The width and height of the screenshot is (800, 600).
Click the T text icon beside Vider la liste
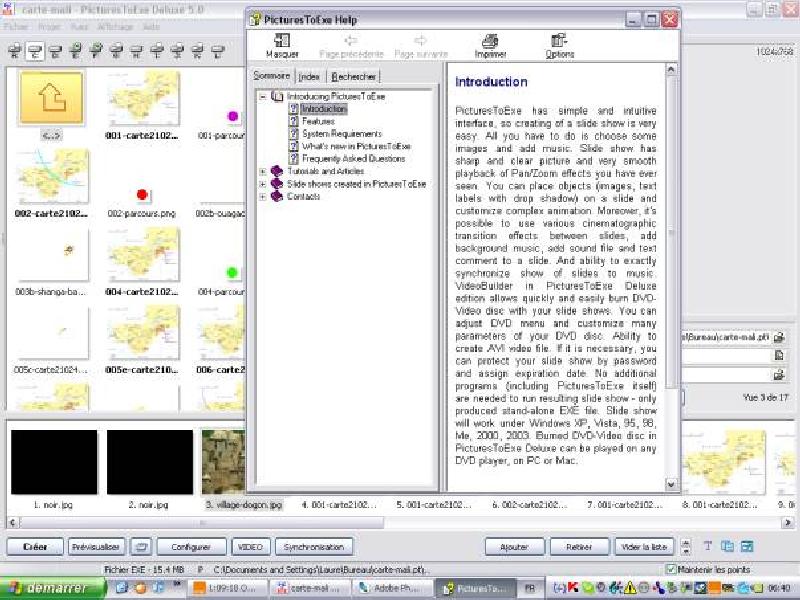[x=708, y=546]
